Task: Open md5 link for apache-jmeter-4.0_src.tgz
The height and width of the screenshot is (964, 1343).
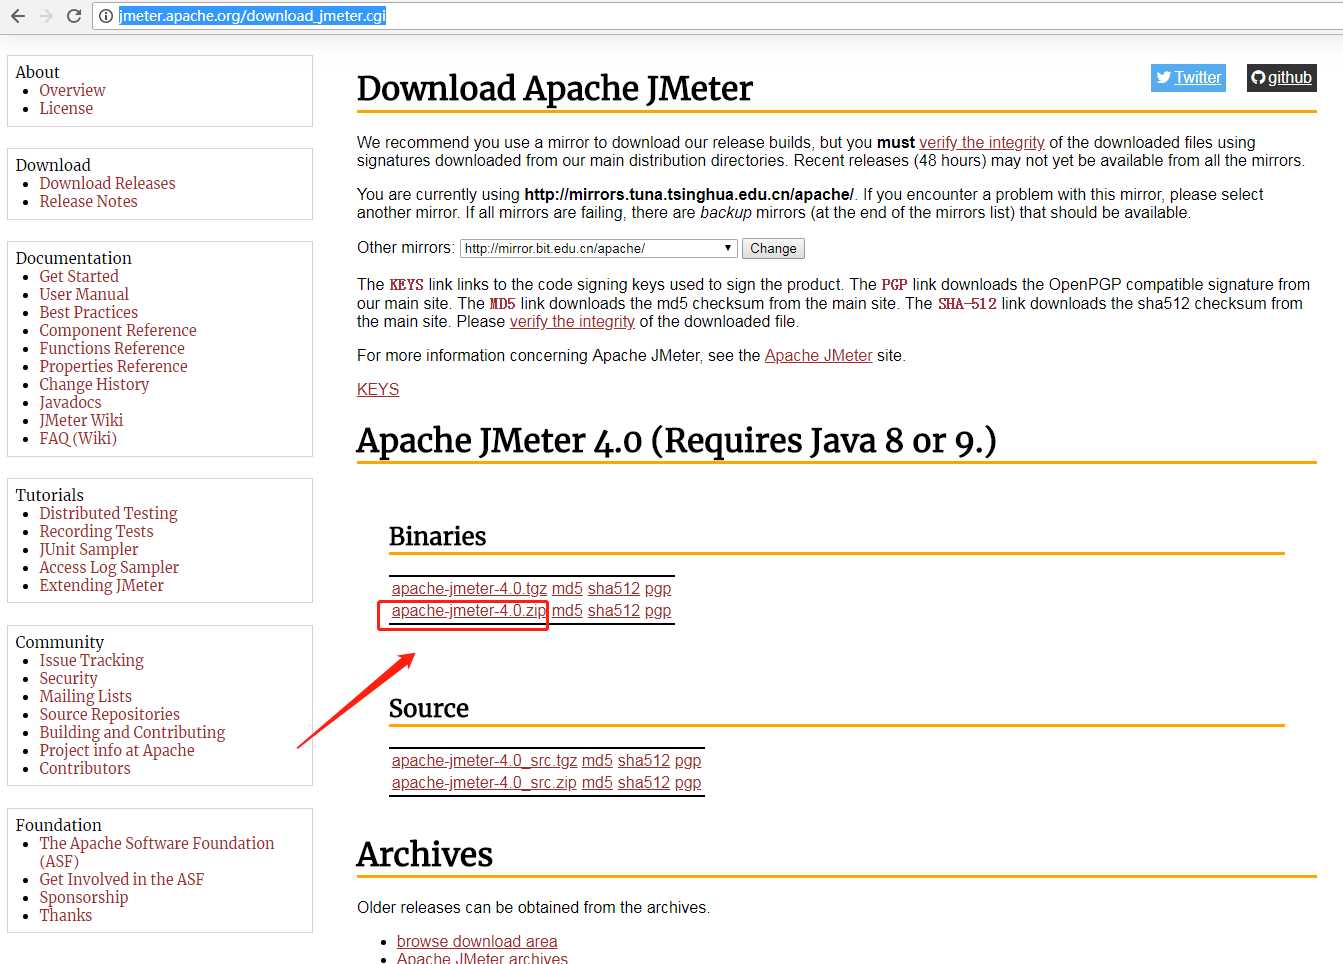Action: [597, 760]
